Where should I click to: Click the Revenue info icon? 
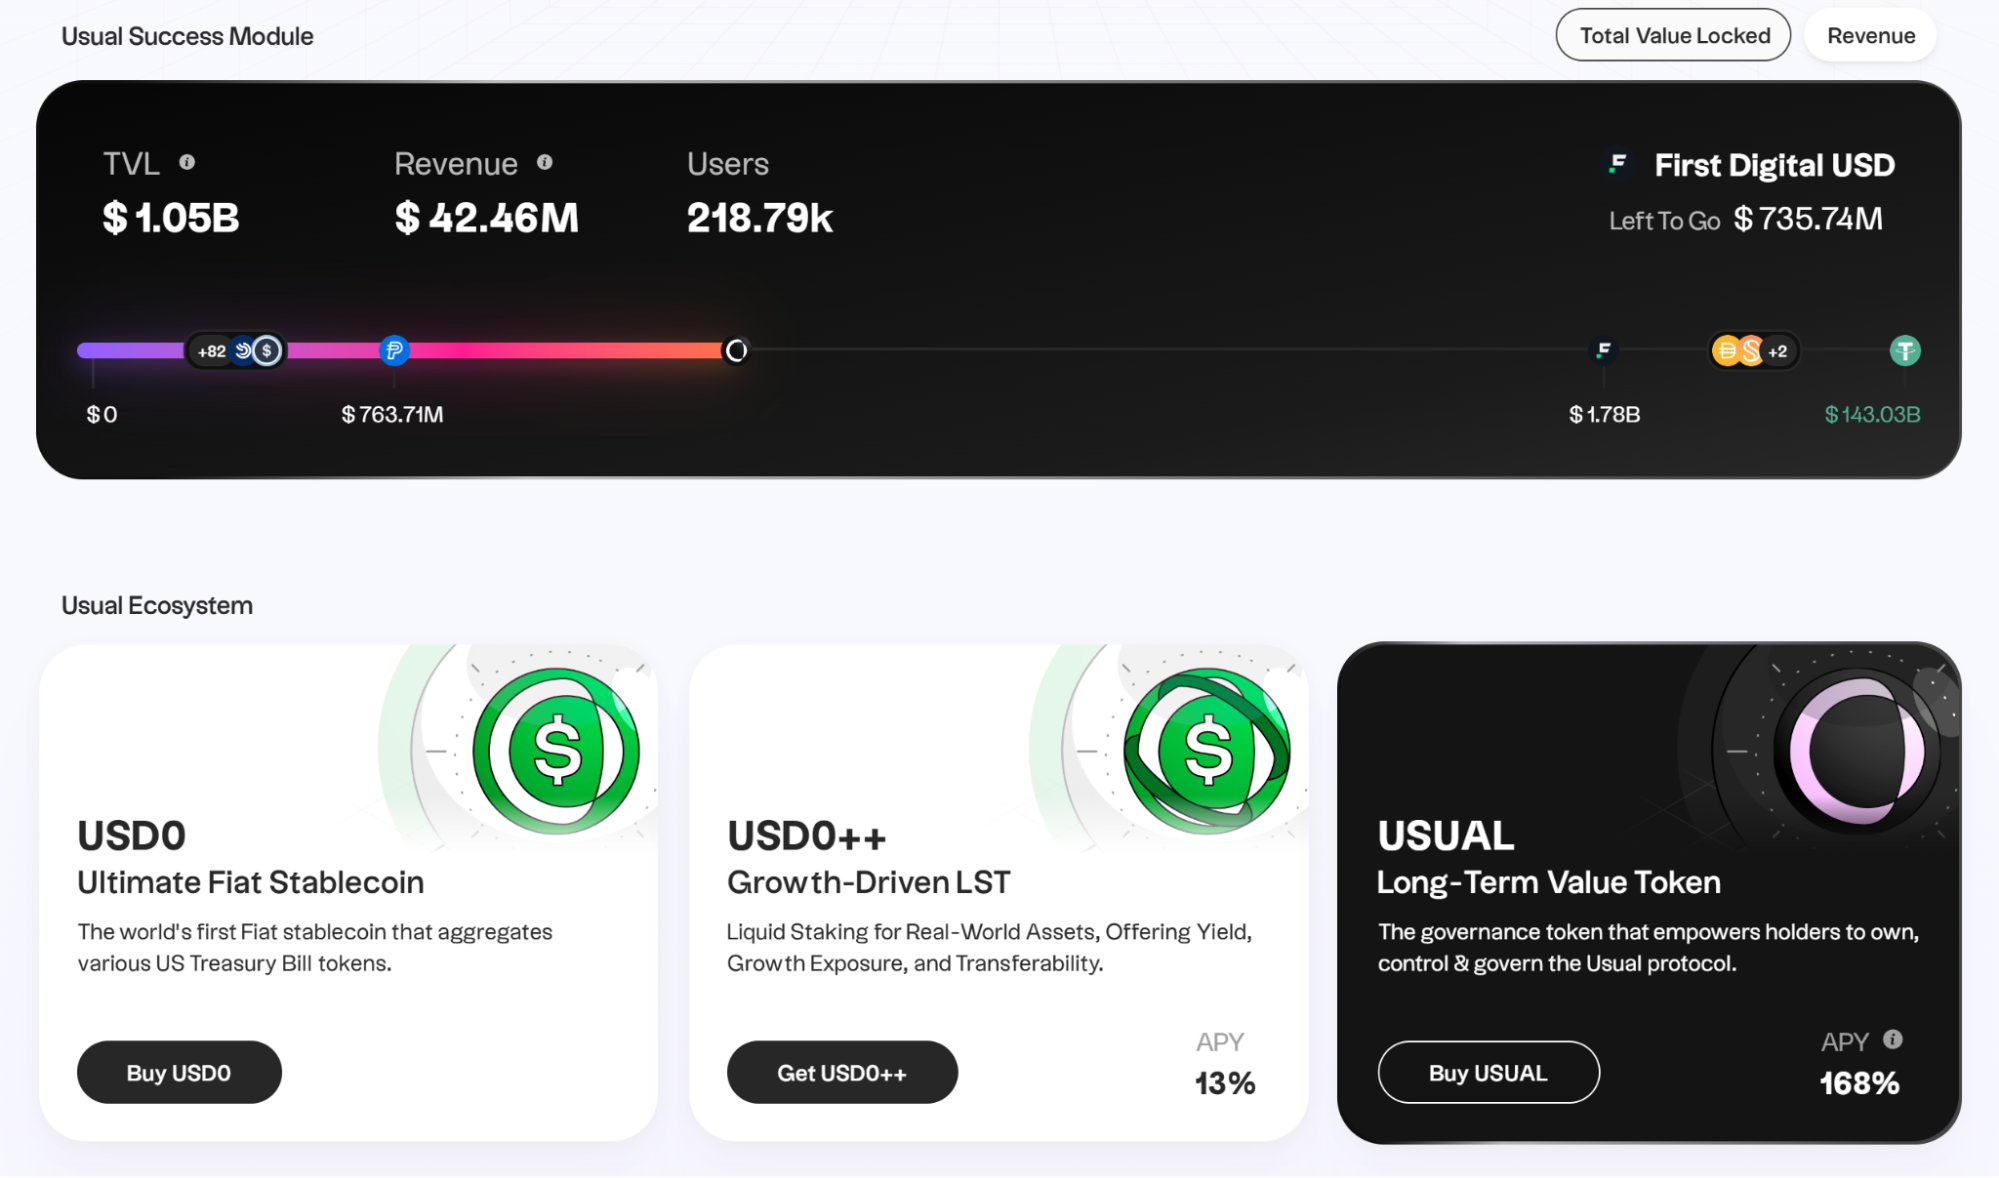coord(545,162)
